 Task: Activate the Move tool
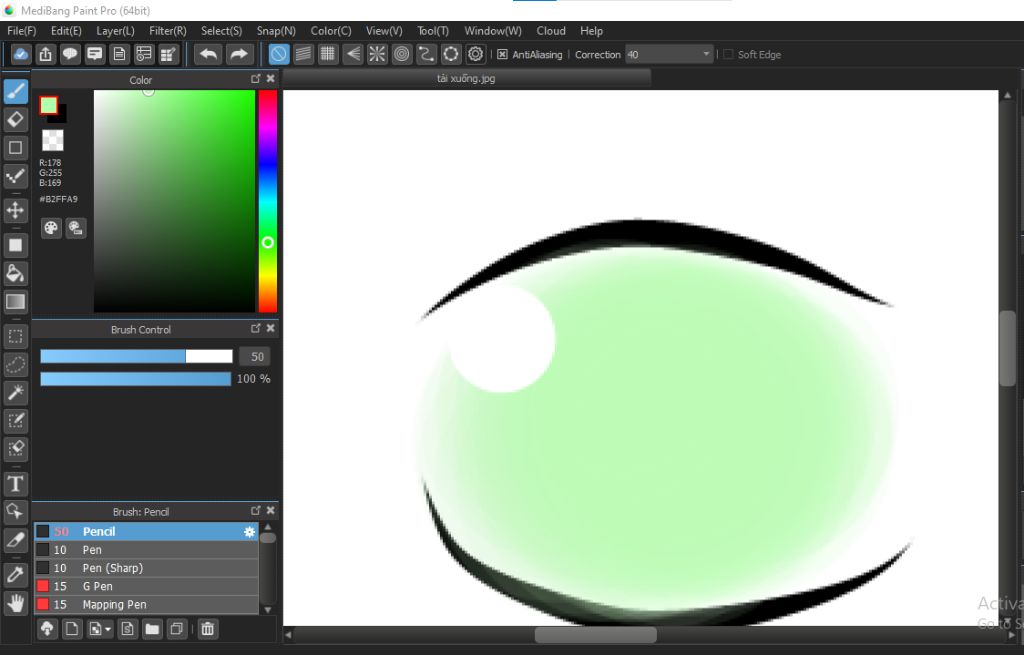[x=16, y=210]
